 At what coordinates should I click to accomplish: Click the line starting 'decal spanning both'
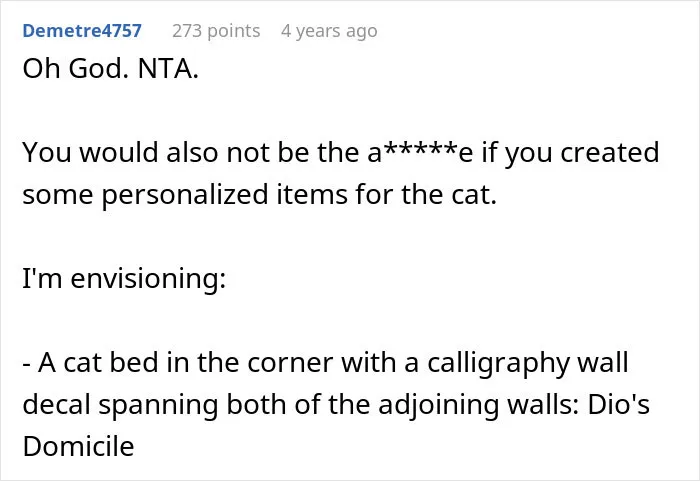click(336, 405)
